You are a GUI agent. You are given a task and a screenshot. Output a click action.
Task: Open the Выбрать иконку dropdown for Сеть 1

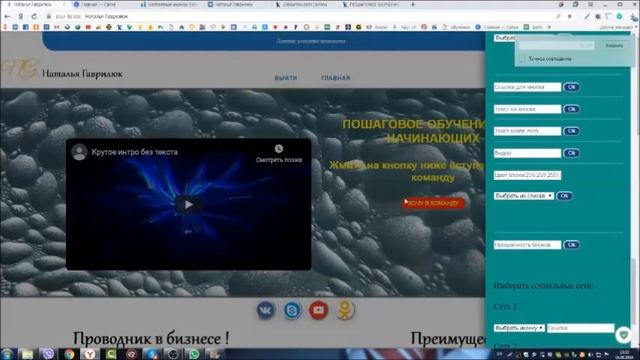pyautogui.click(x=519, y=328)
